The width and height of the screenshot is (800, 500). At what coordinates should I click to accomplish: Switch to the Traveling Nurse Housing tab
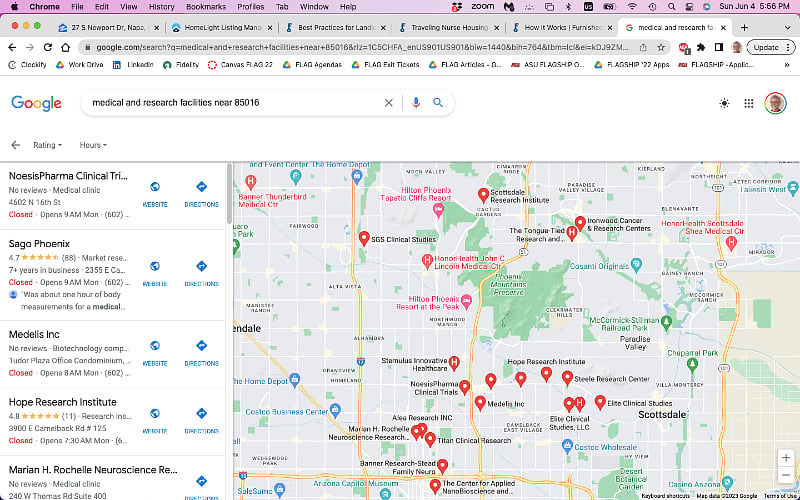(x=449, y=28)
